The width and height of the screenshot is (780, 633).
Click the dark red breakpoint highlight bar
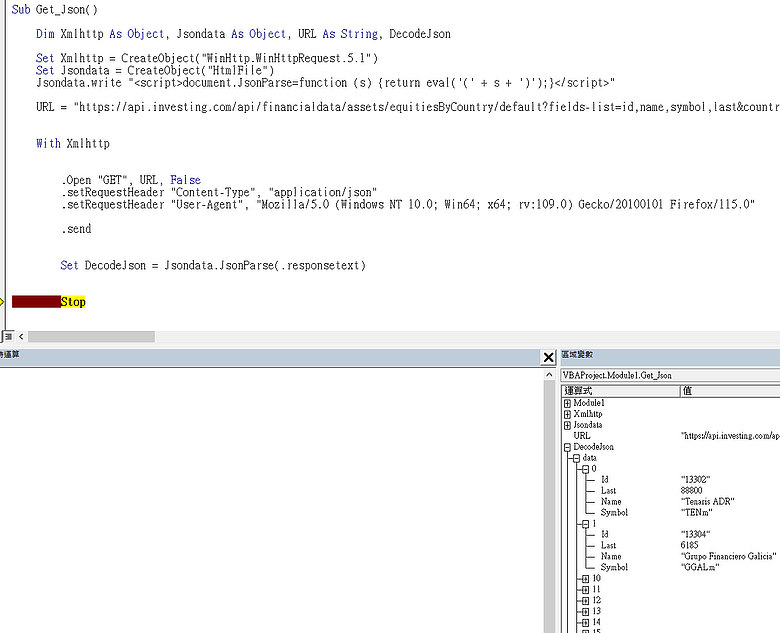point(36,302)
